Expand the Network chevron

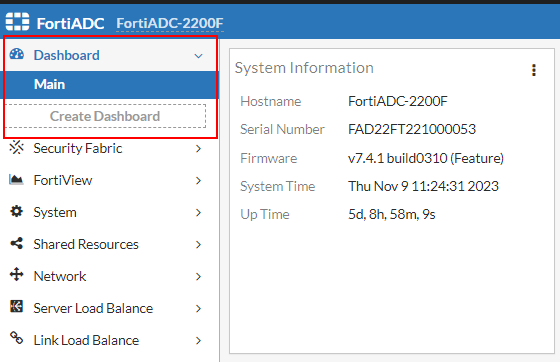click(x=199, y=277)
